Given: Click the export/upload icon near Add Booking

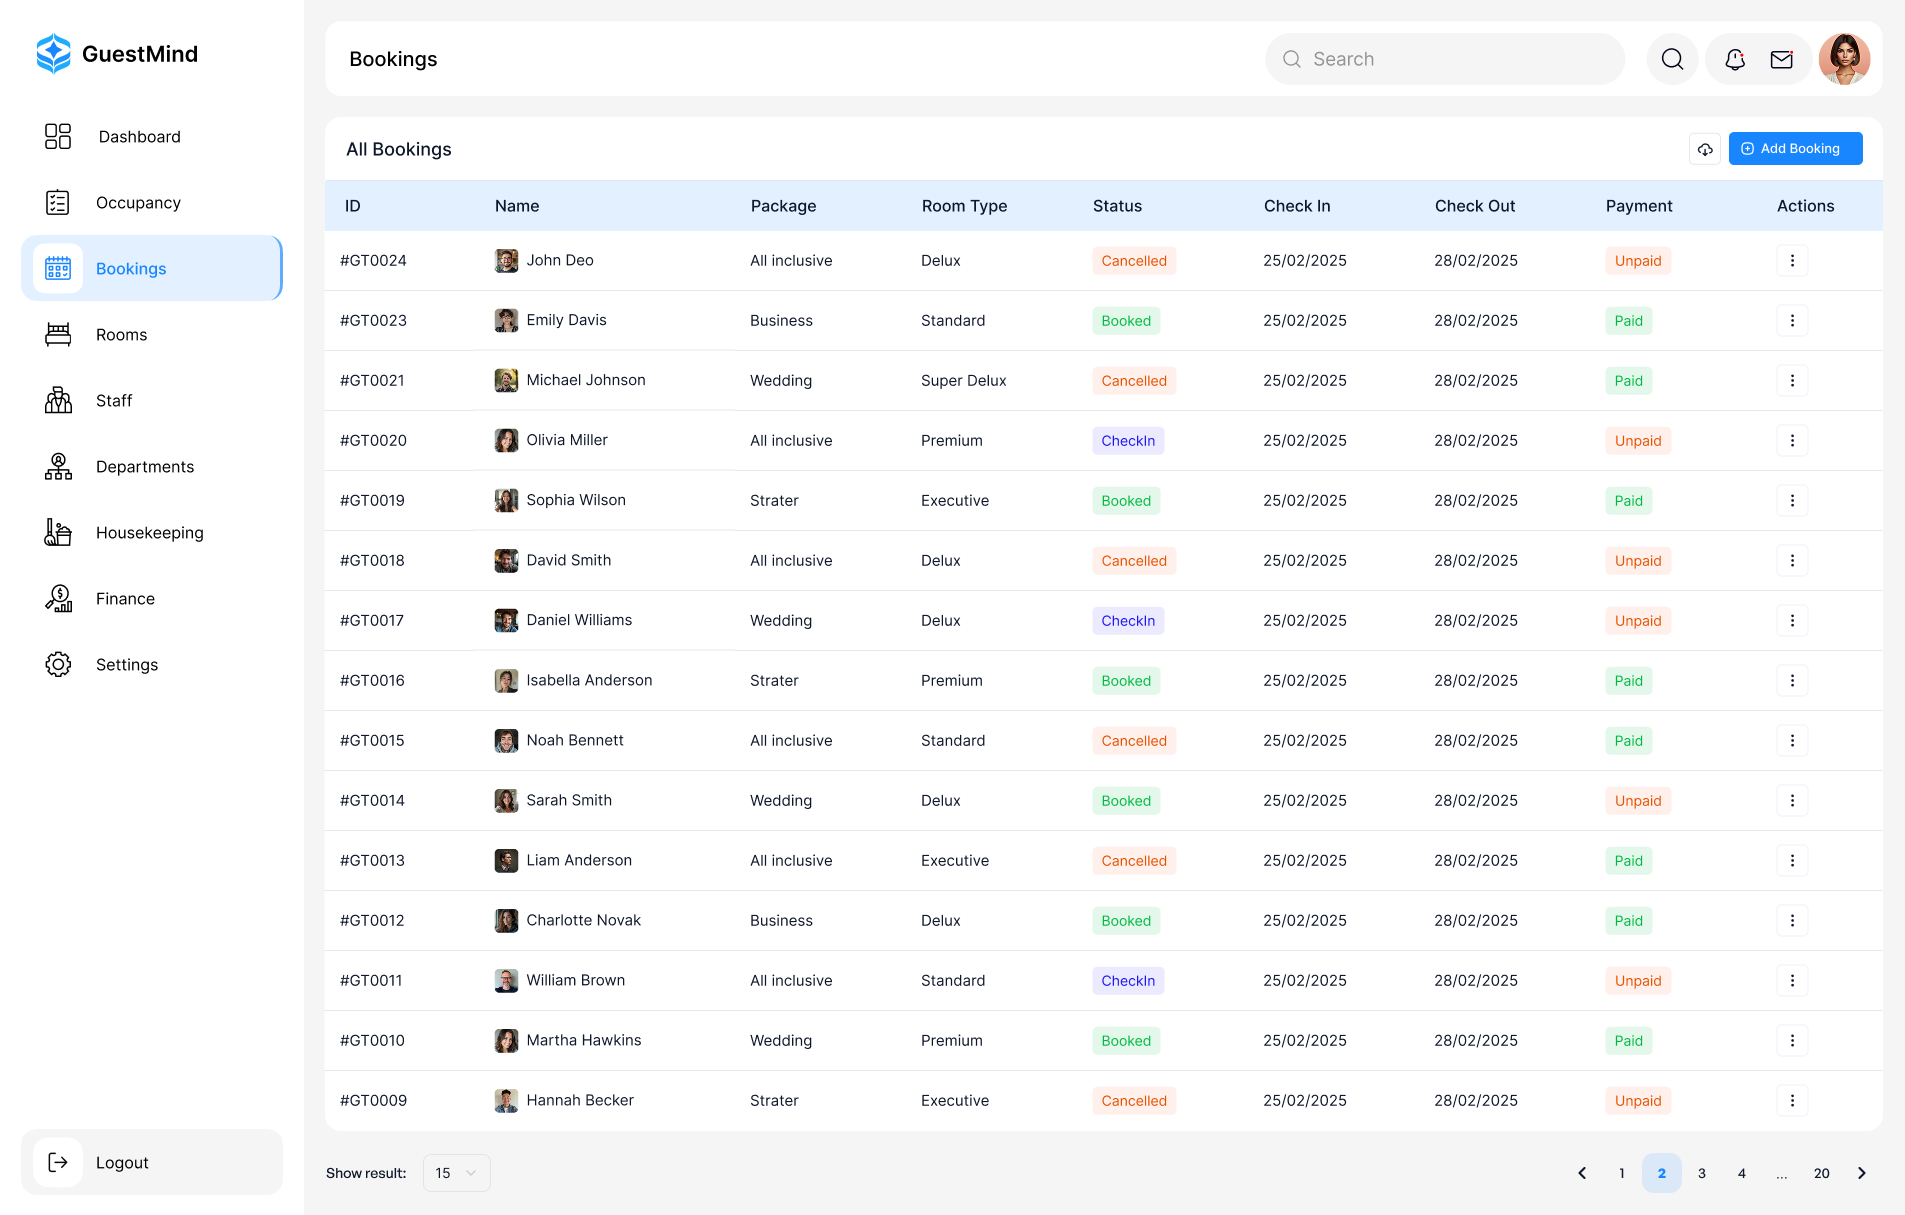Looking at the screenshot, I should tap(1705, 148).
